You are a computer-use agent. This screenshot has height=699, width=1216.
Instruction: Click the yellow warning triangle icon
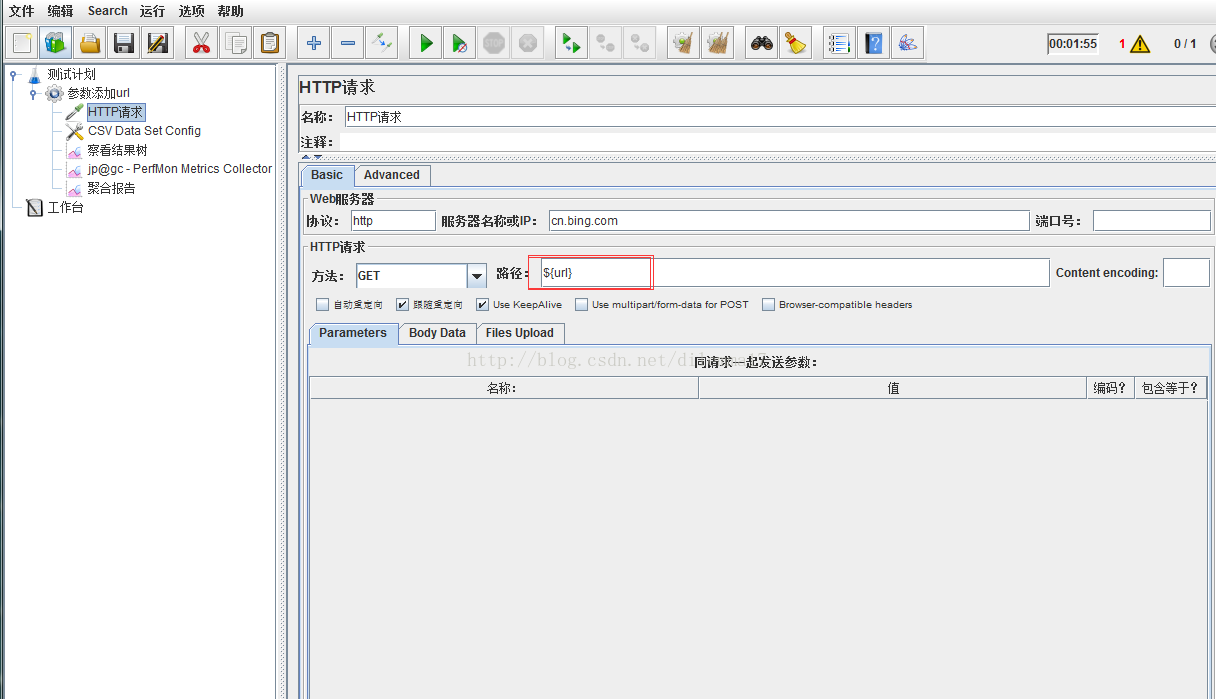click(x=1141, y=44)
